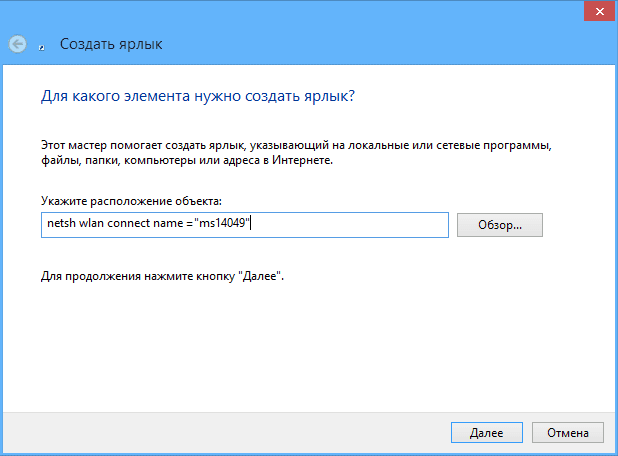This screenshot has width=618, height=456.
Task: Click the empty space right of ms14049 in the field
Action: (x=349, y=225)
